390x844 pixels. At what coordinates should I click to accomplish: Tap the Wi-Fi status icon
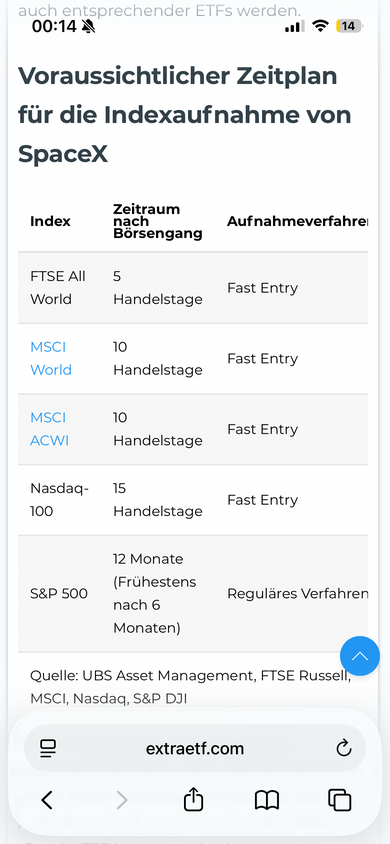click(321, 26)
